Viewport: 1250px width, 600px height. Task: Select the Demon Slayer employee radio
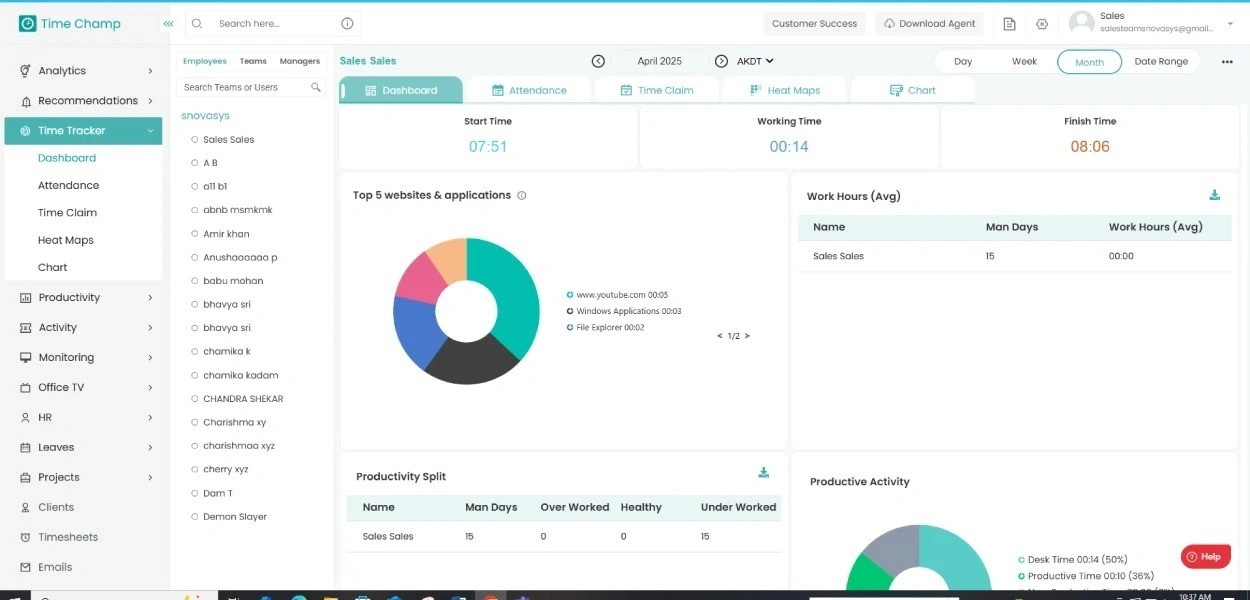(195, 517)
